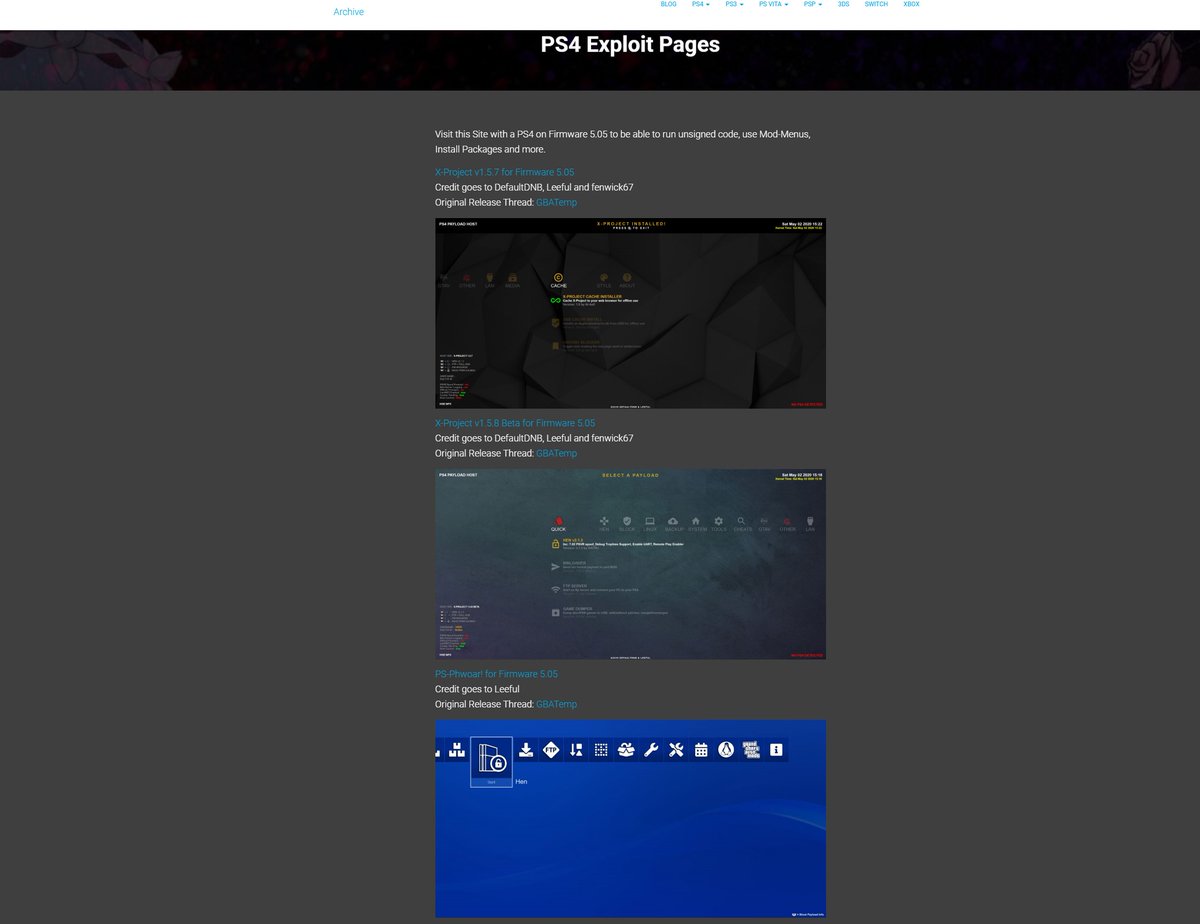Click the GTA logo icon in PS-Phwoar

752,750
